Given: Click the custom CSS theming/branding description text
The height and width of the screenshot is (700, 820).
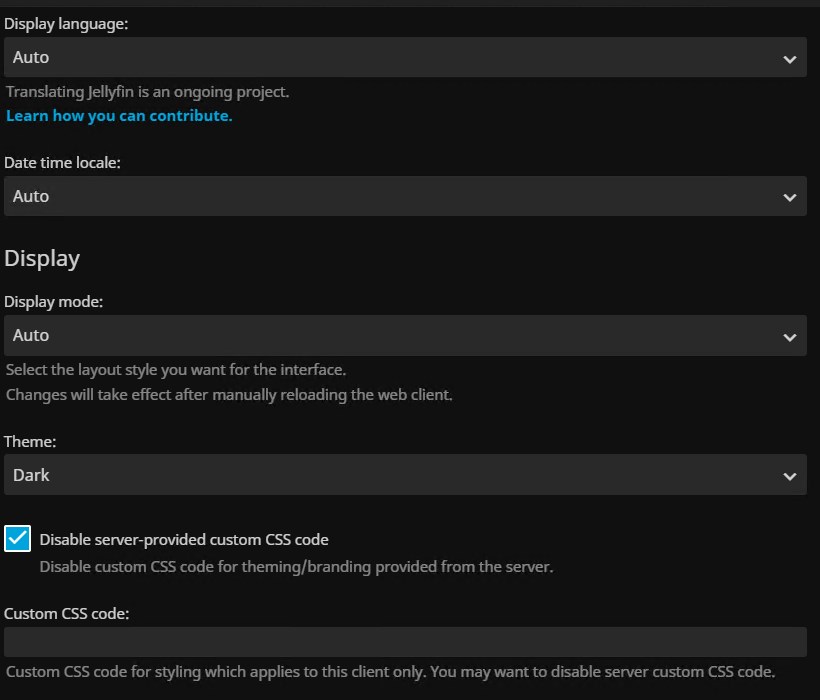Looking at the screenshot, I should point(296,567).
